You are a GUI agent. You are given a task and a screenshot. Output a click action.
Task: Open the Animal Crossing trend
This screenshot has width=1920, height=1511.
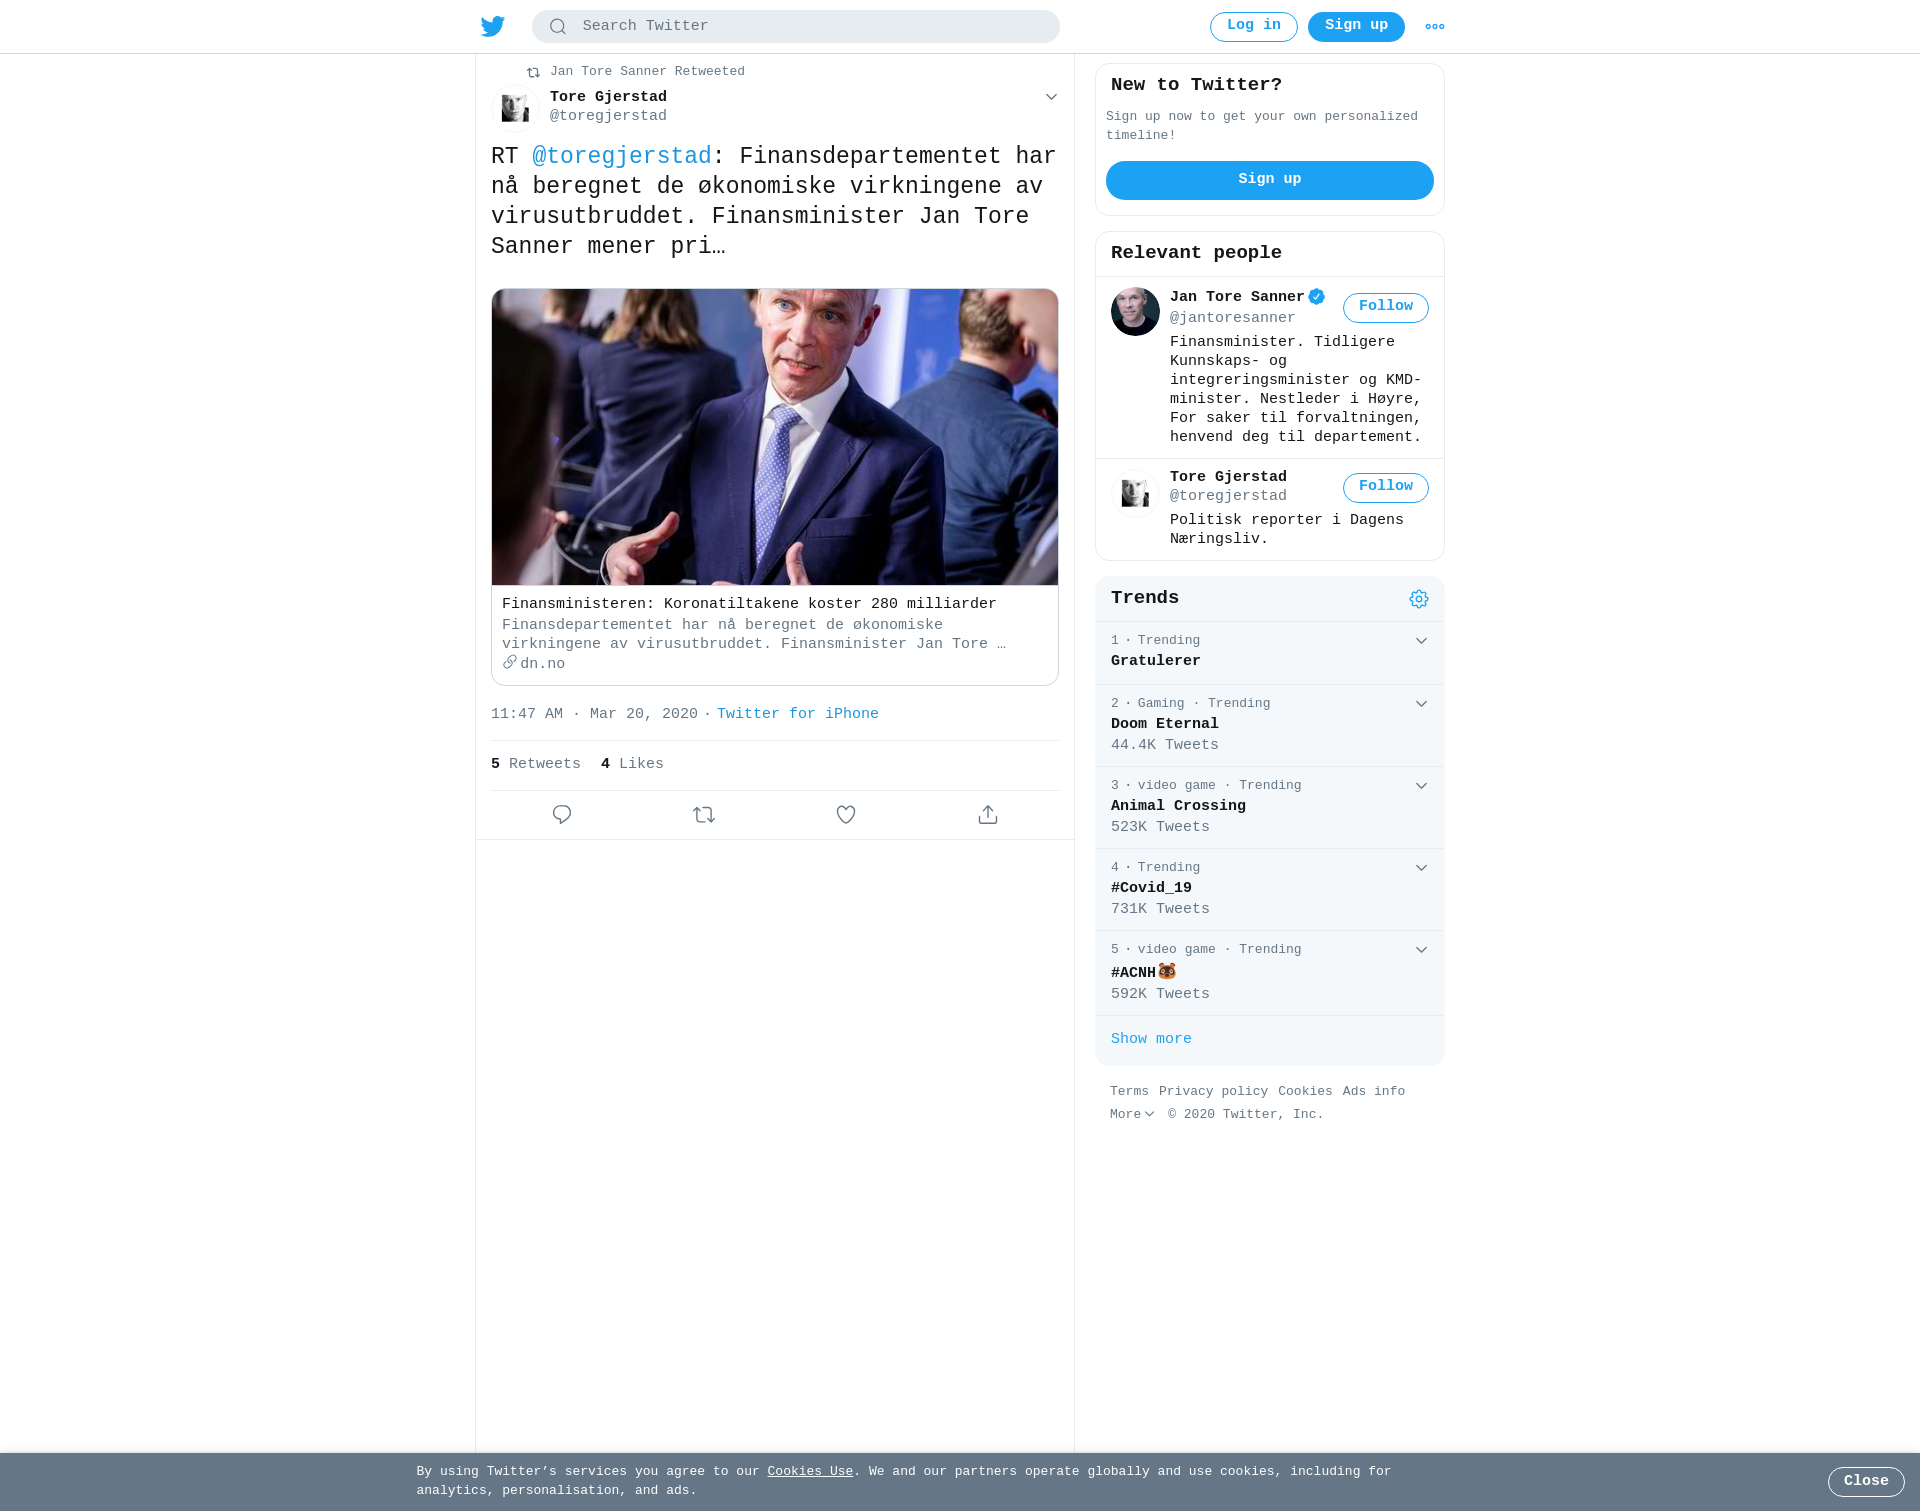click(x=1270, y=807)
